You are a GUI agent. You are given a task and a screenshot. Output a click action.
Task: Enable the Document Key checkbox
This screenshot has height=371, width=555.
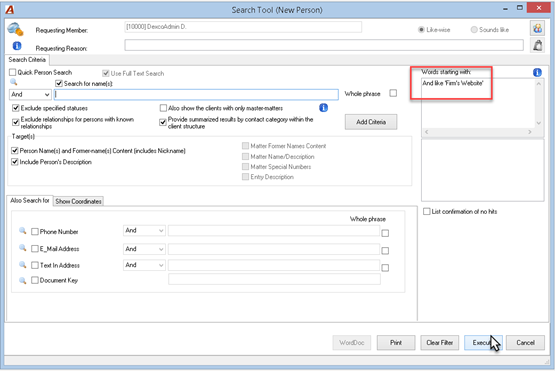[x=35, y=280]
